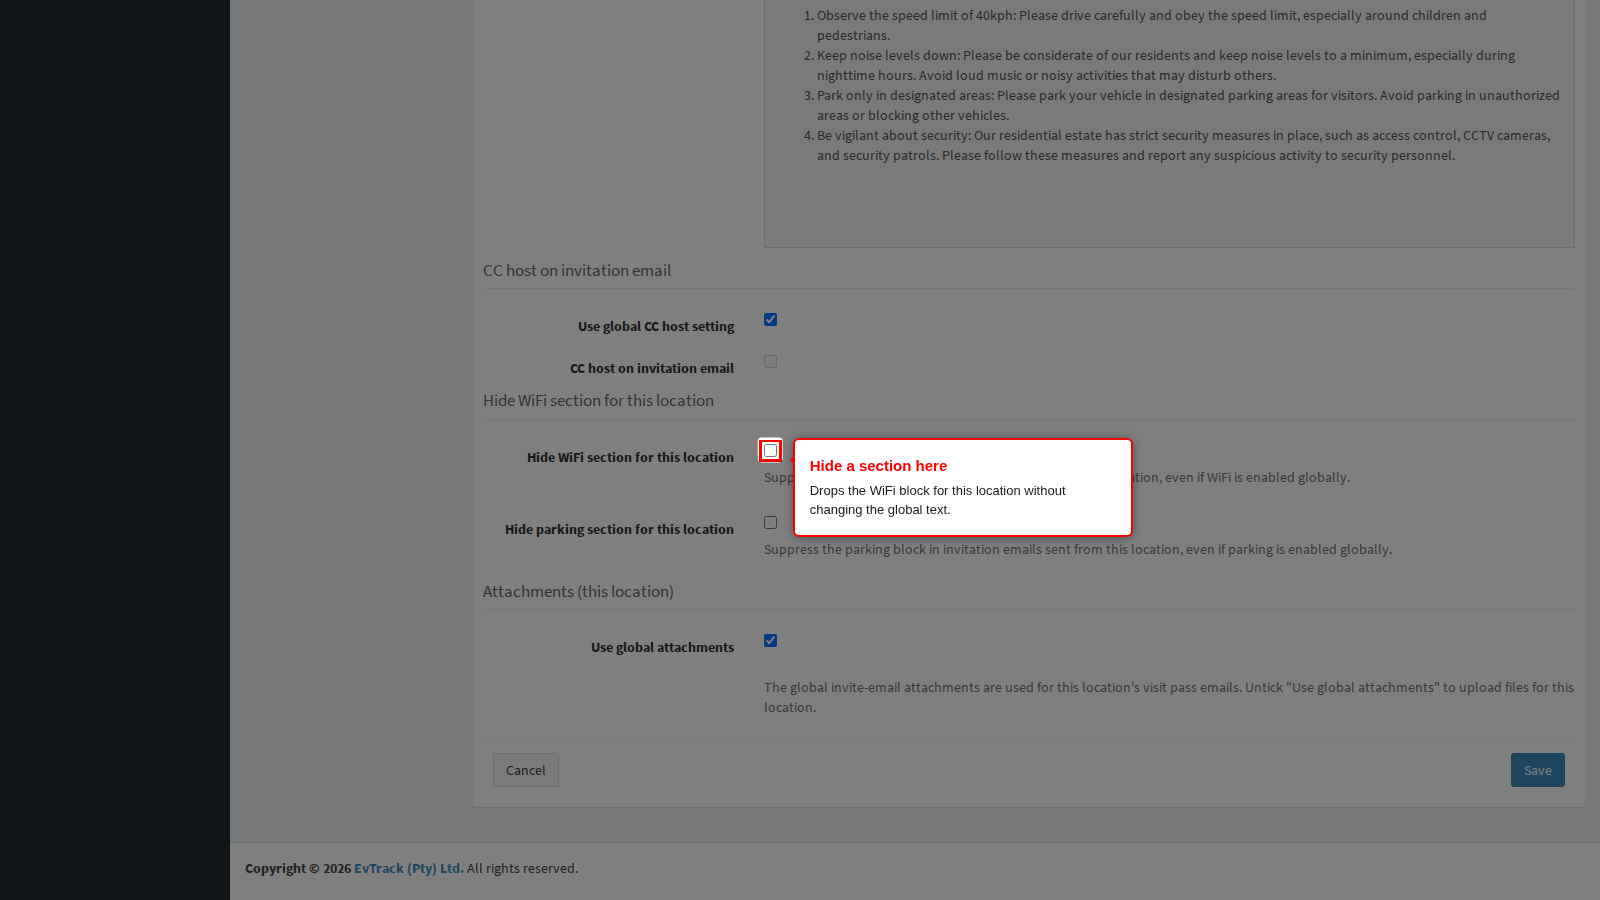Click the parking block suppression help text
The height and width of the screenshot is (900, 1600).
click(1078, 549)
